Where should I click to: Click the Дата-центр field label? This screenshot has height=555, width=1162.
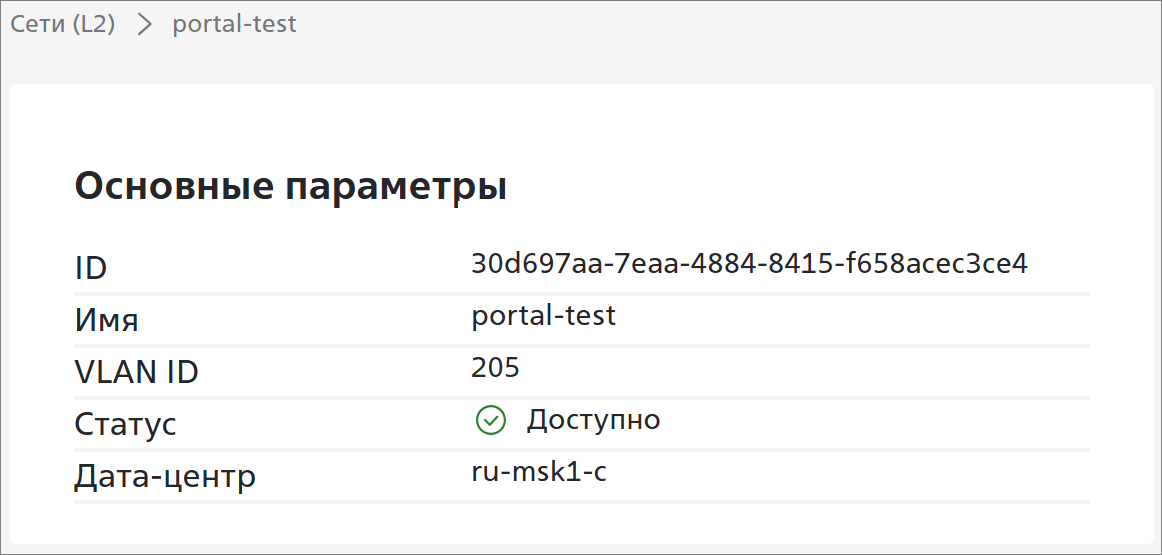coord(165,476)
